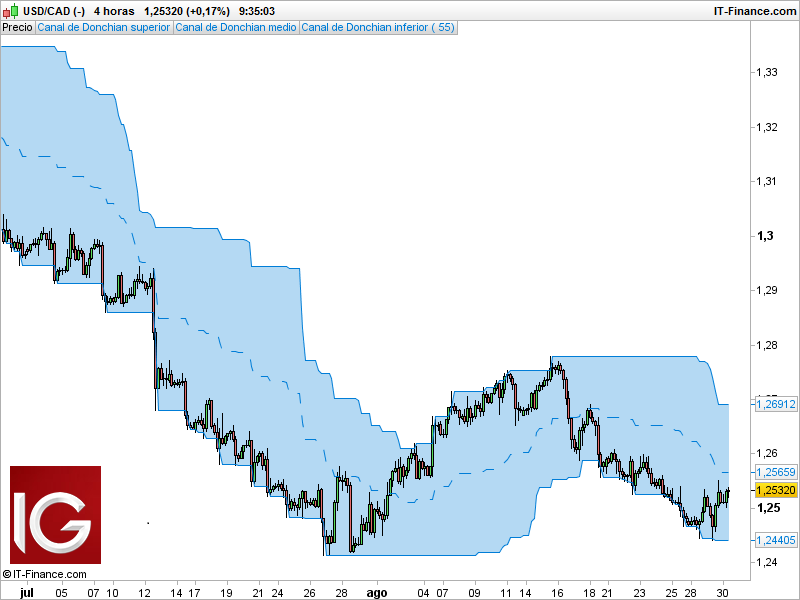The width and height of the screenshot is (800, 600).
Task: Click the 30 date marker on time axis
Action: pyautogui.click(x=722, y=593)
